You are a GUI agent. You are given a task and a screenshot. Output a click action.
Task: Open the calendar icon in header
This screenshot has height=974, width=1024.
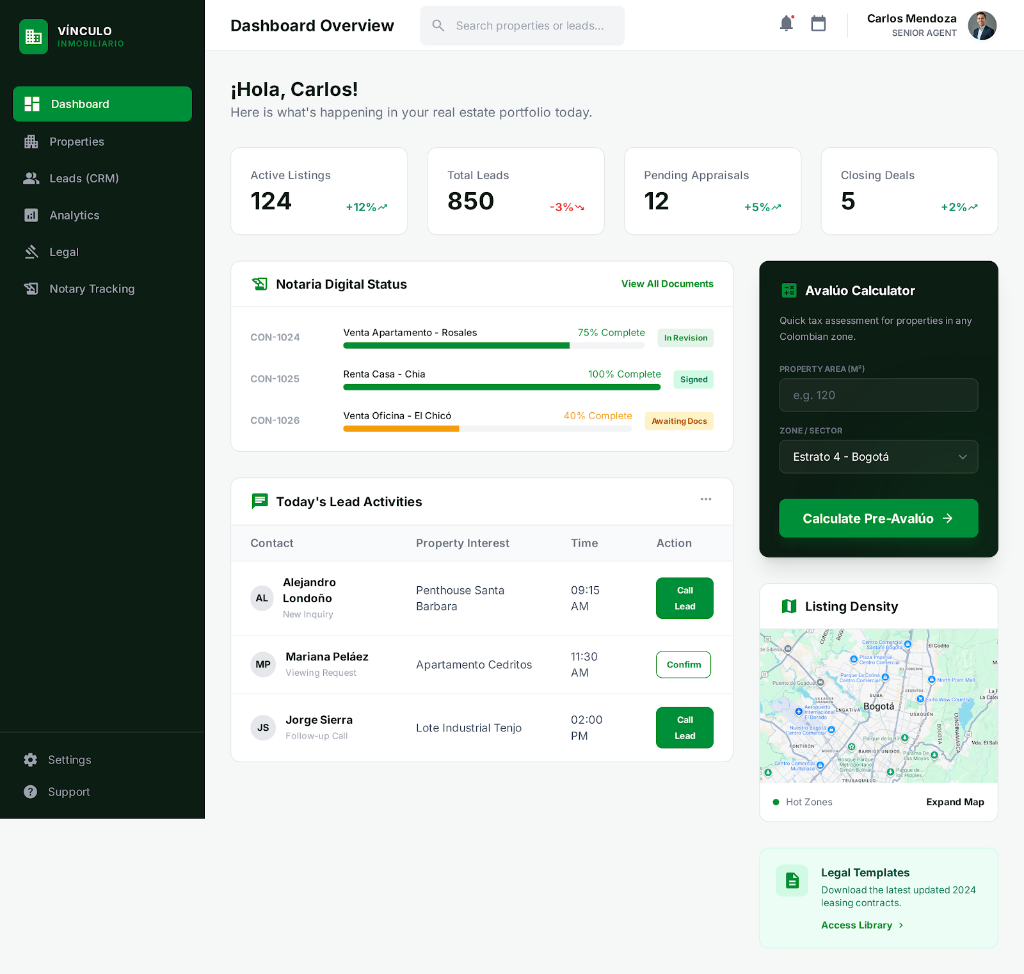pos(818,24)
